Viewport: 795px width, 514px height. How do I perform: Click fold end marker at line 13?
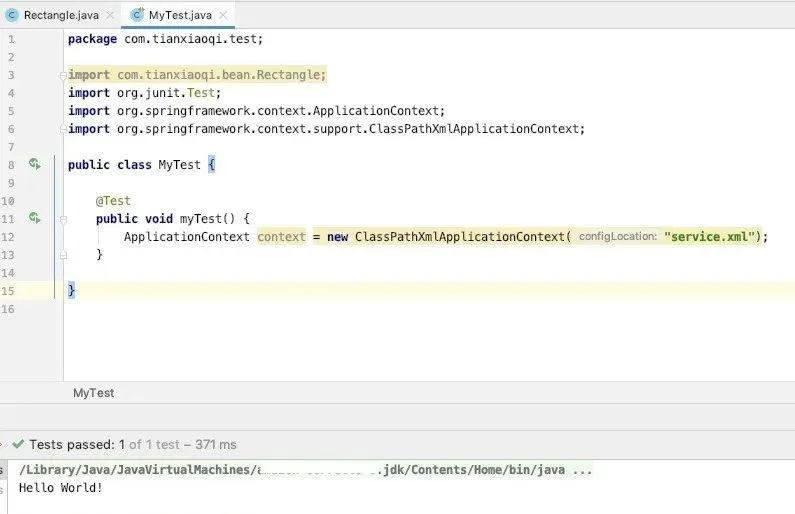click(63, 255)
